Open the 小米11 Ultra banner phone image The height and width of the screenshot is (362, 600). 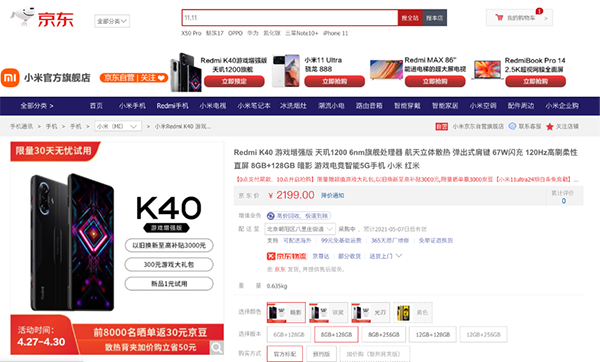pyautogui.click(x=286, y=71)
